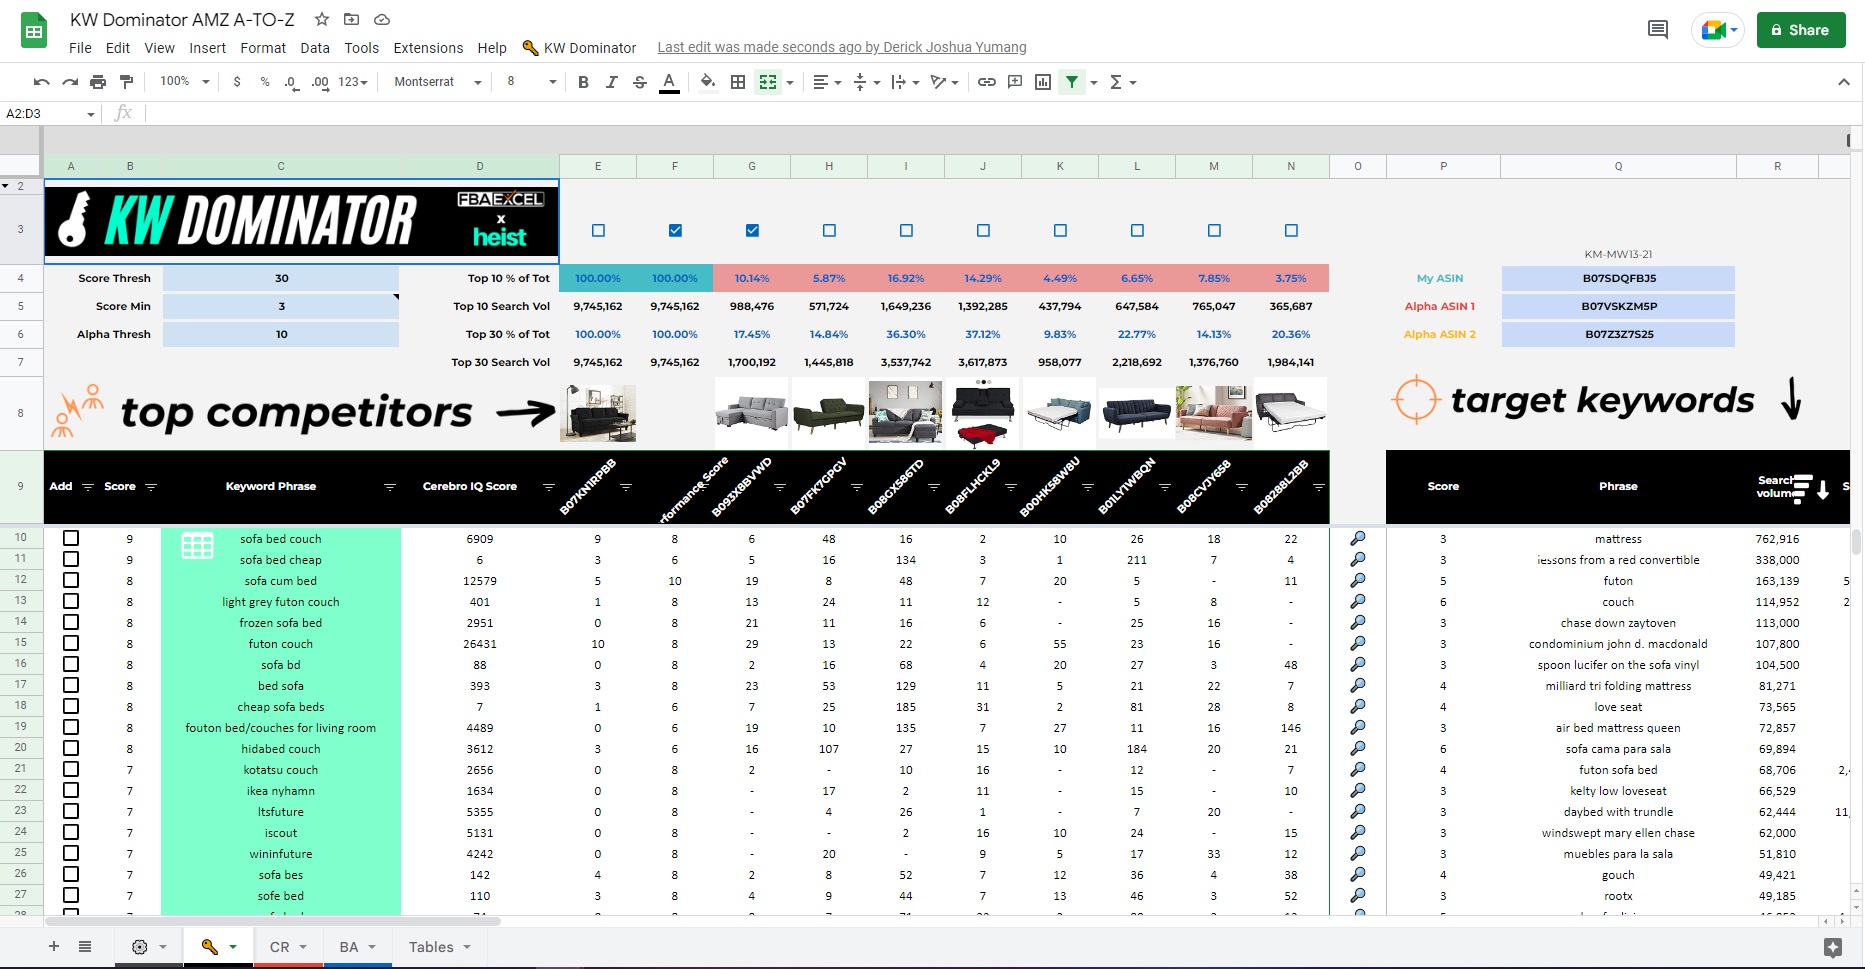Open filter for Cerebro IQ Score column

click(548, 487)
